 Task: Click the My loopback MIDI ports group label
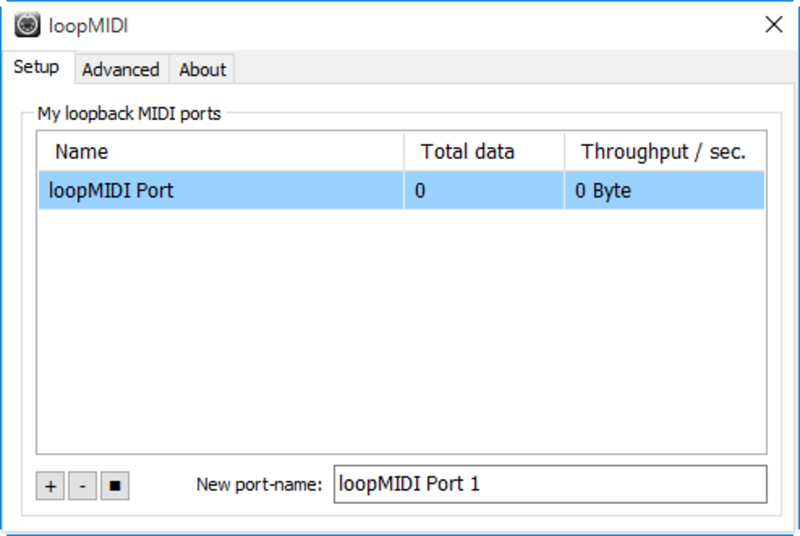pos(129,113)
